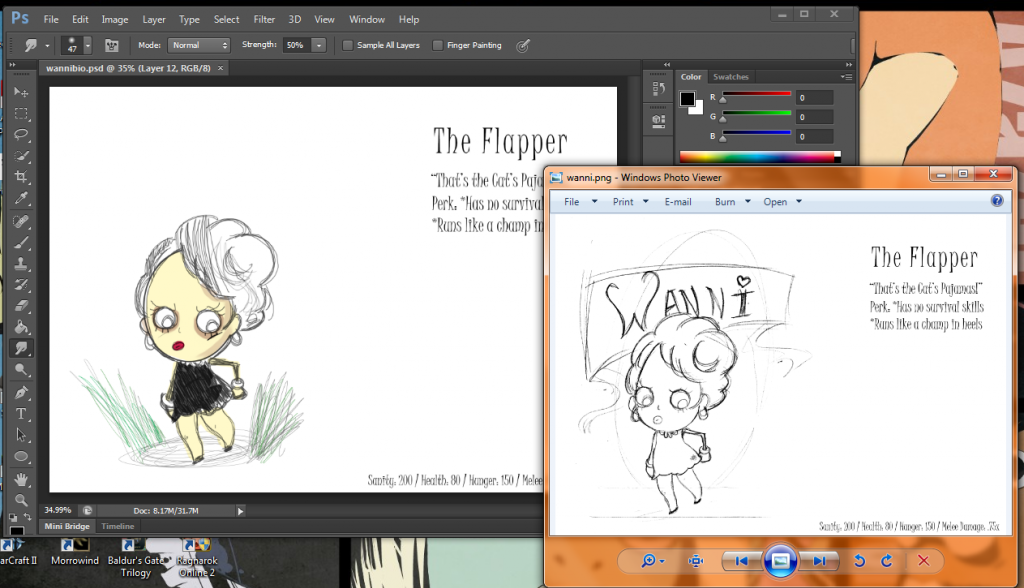This screenshot has width=1024, height=588.
Task: Expand the Strength 50% dropdown arrow
Action: [319, 45]
